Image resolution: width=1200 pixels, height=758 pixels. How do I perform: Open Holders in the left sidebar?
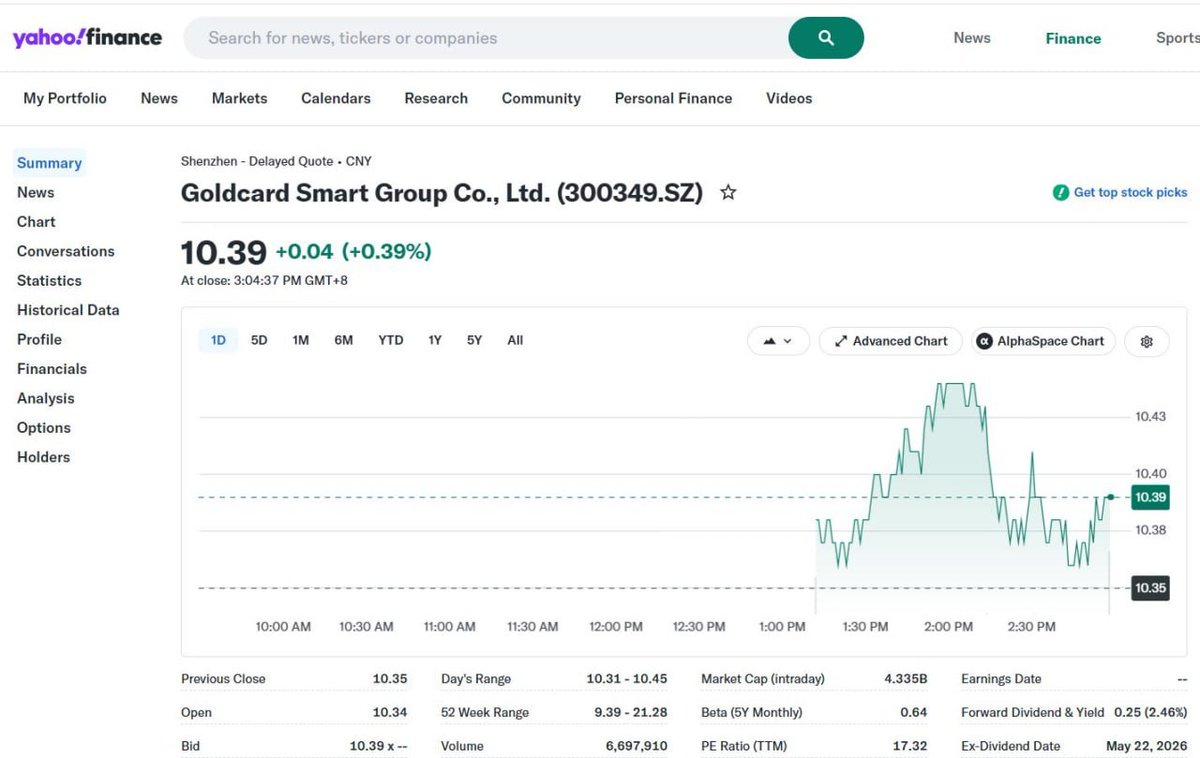coord(44,457)
